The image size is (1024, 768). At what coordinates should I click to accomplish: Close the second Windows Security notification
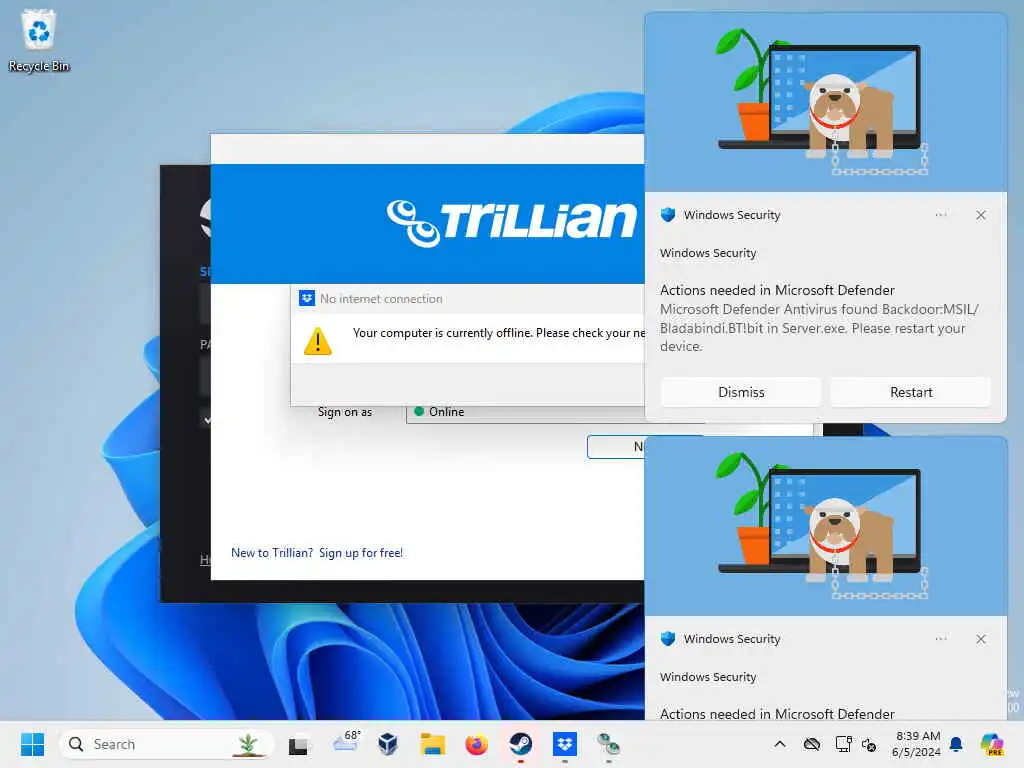pyautogui.click(x=981, y=639)
